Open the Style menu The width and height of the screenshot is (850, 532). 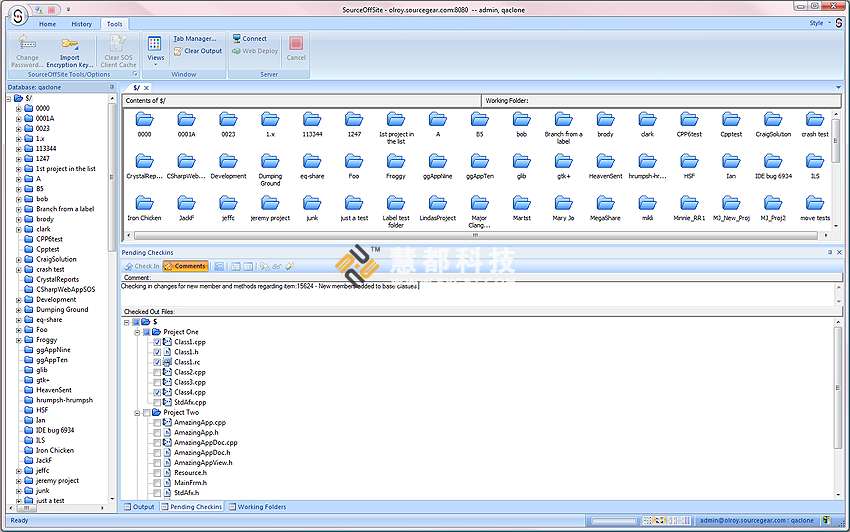(x=819, y=23)
